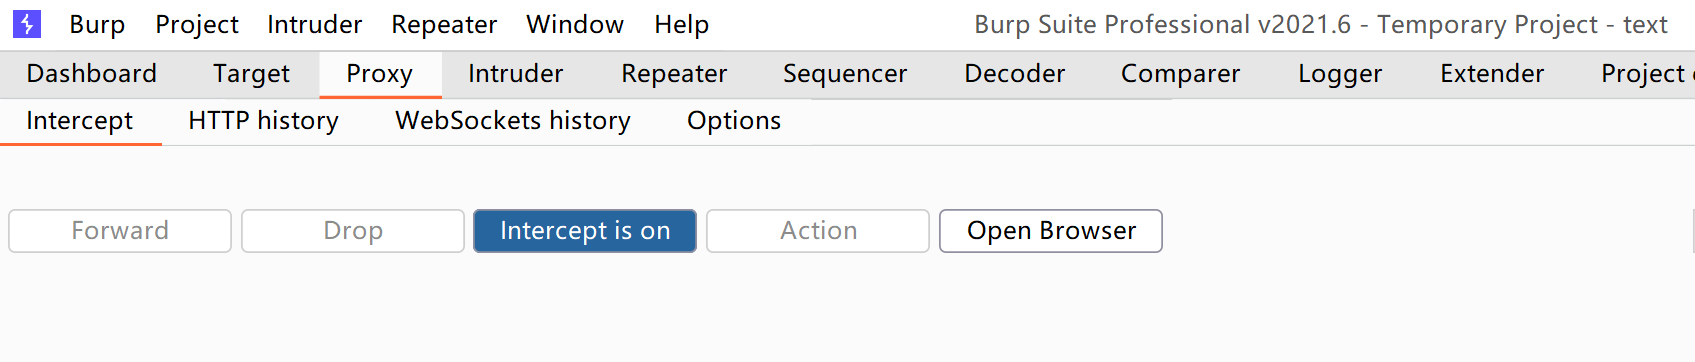Toggle the Intercept is on button
1695x362 pixels.
(x=585, y=231)
